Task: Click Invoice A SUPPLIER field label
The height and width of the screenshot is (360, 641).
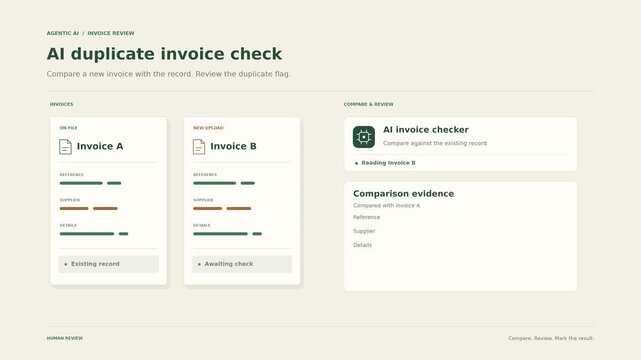Action: pyautogui.click(x=70, y=200)
